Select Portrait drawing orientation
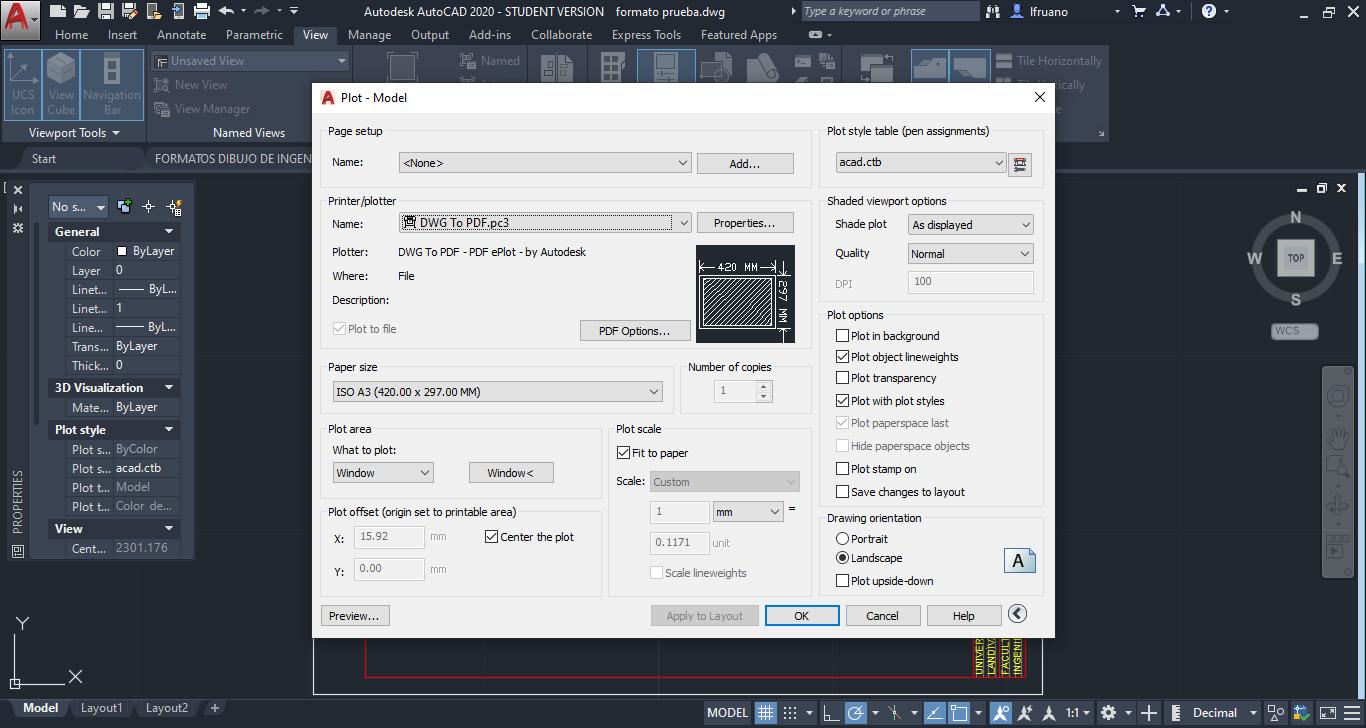The image size is (1366, 728). (x=842, y=539)
